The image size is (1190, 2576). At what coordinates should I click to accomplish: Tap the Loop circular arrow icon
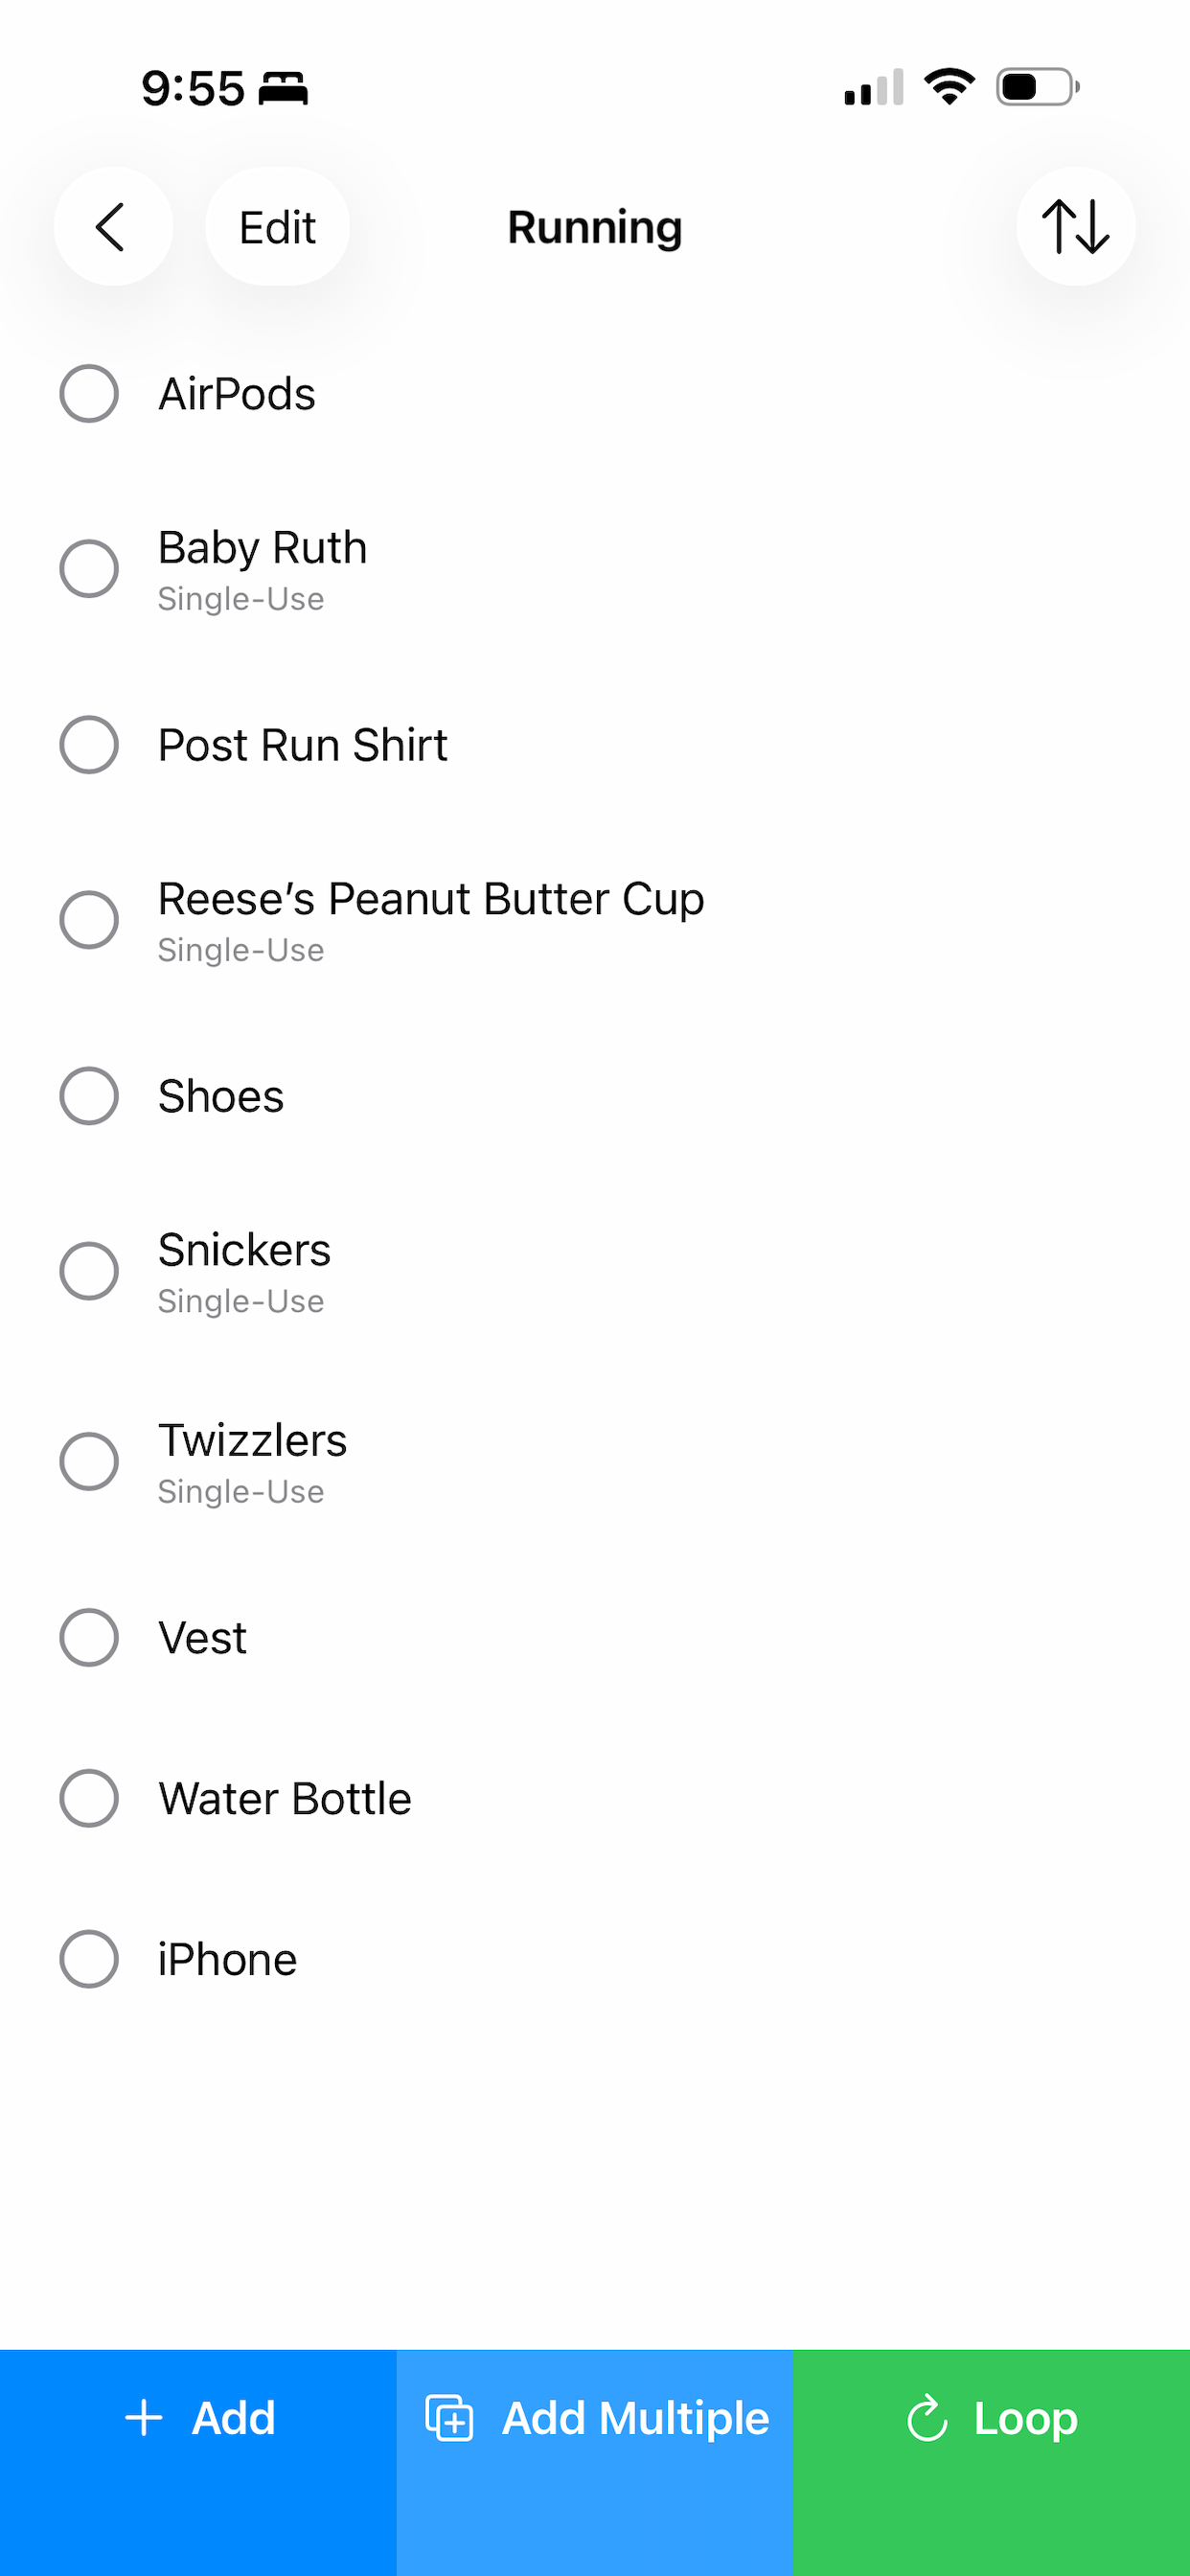pyautogui.click(x=927, y=2418)
